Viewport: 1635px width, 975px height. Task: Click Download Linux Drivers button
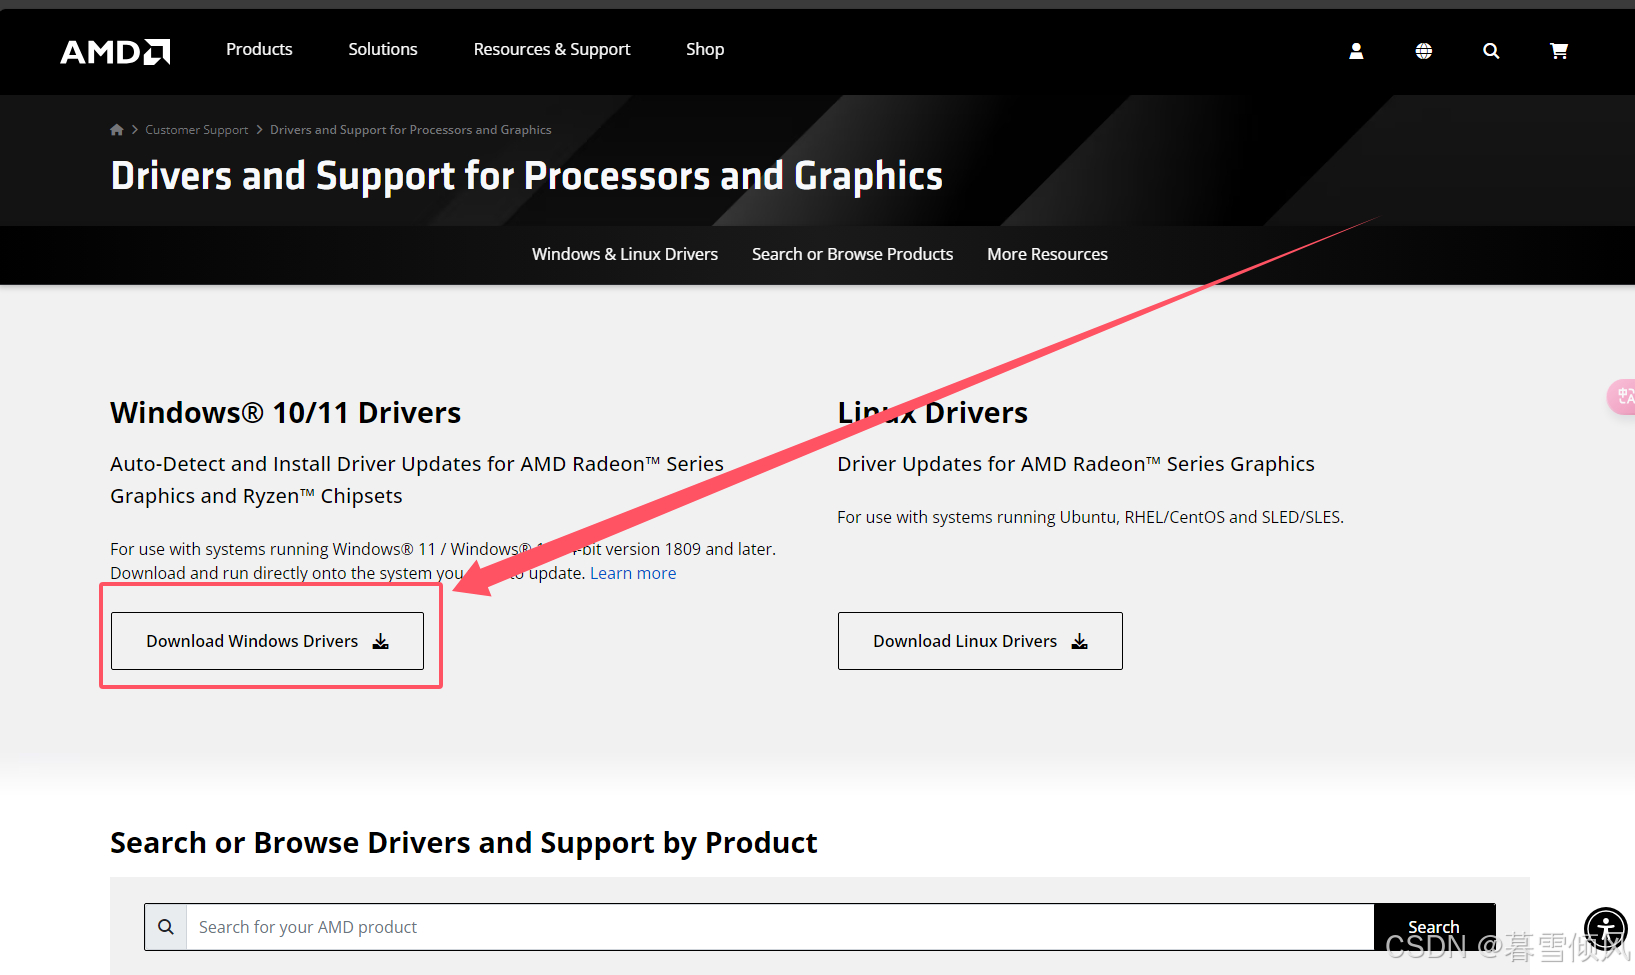click(x=980, y=641)
